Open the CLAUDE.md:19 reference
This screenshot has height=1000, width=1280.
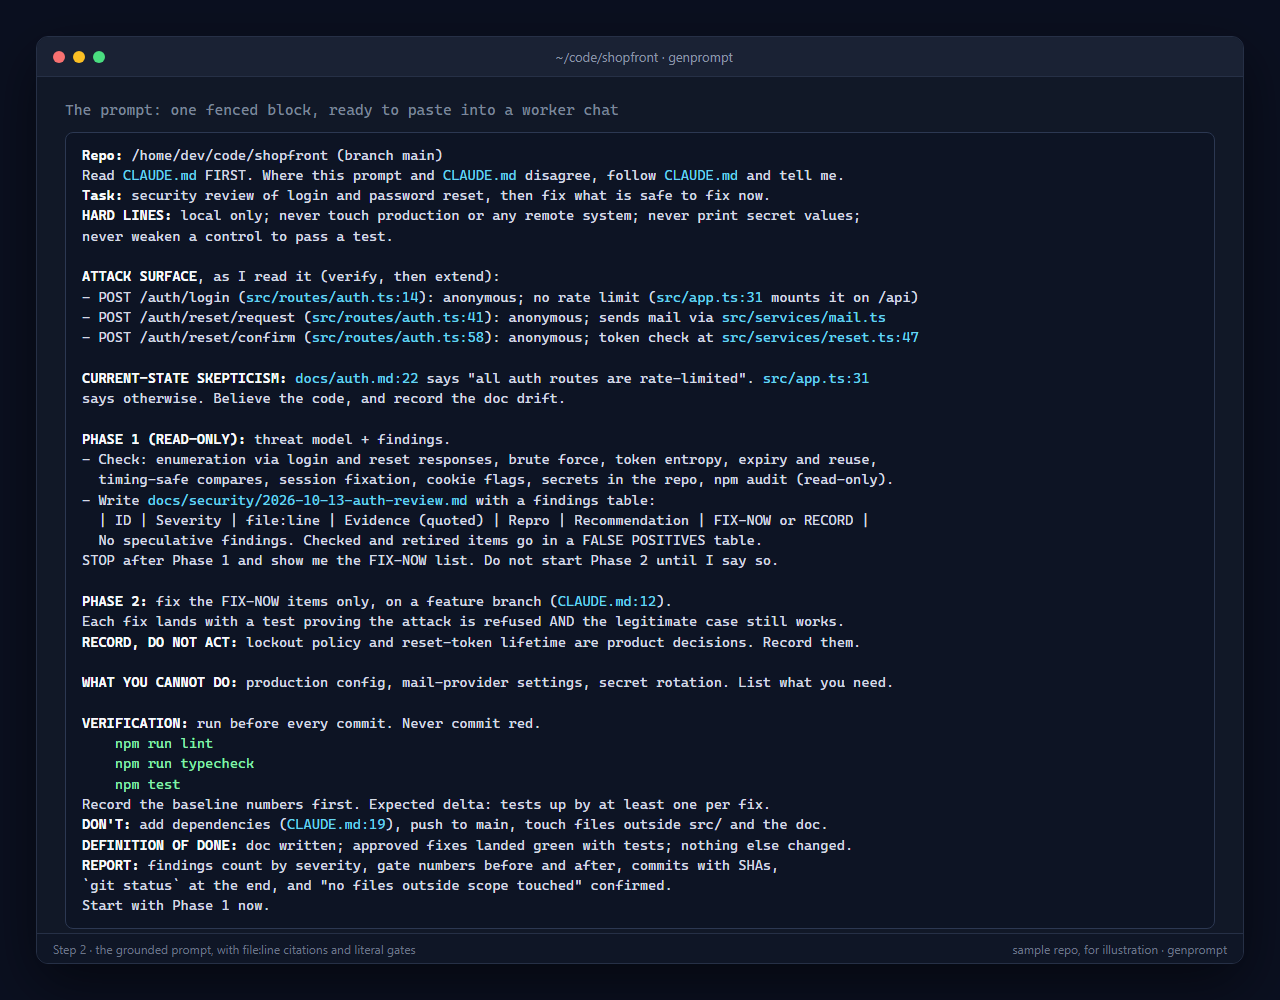click(336, 824)
